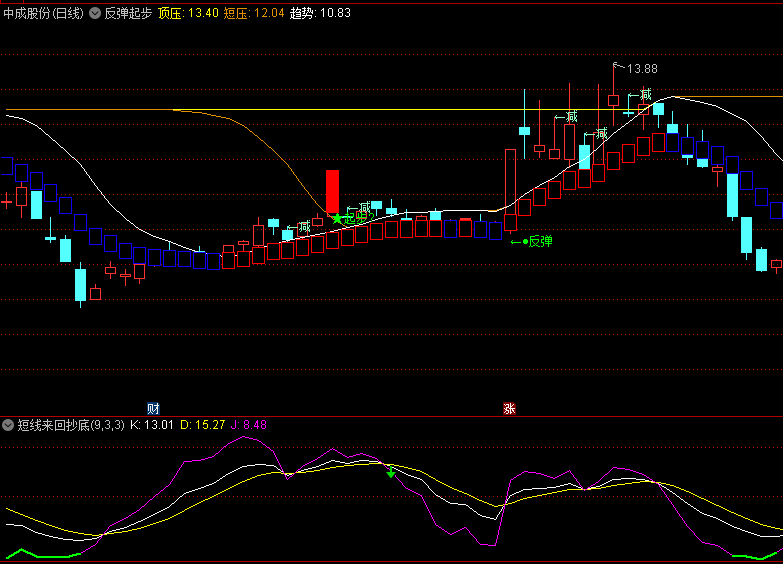
Task: Click the green 反弹 signal marker
Action: click(532, 242)
